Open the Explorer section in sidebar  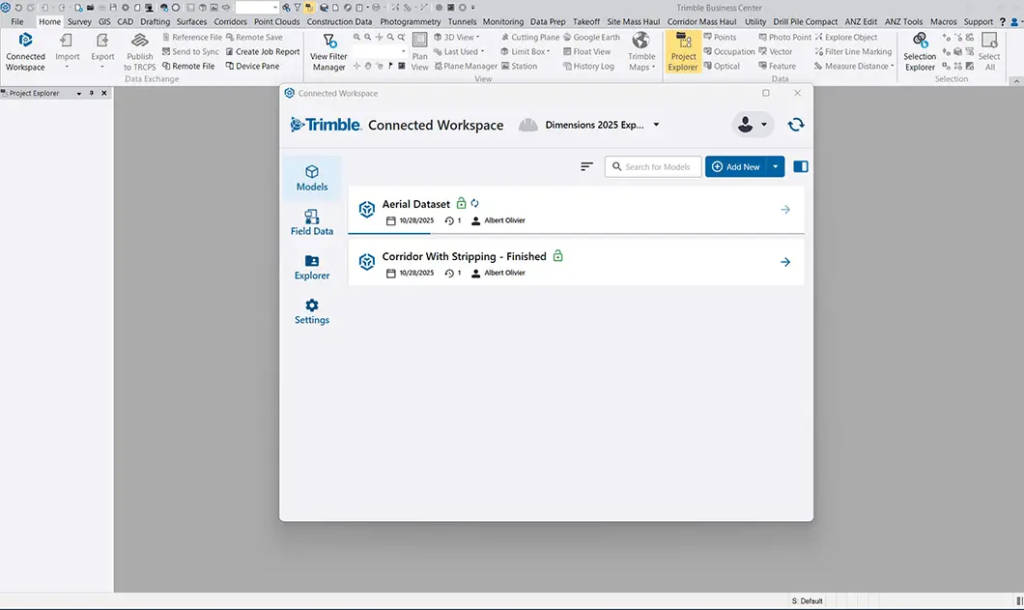(312, 267)
